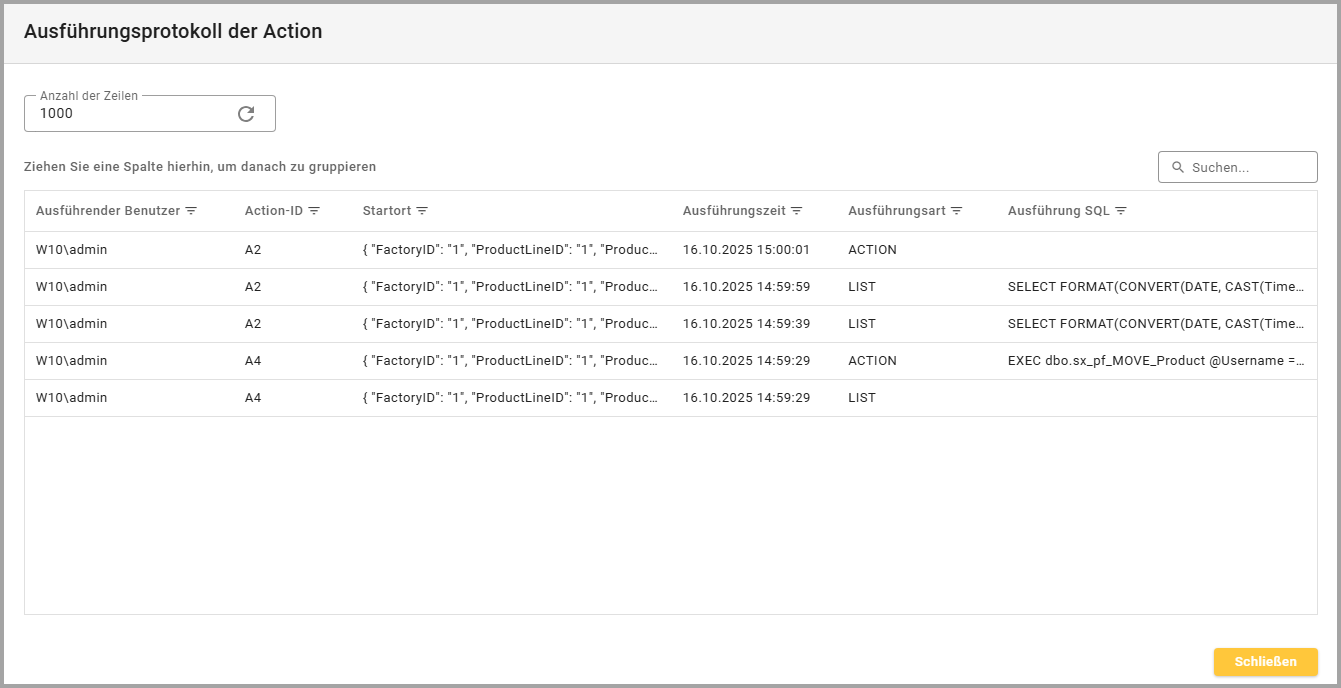This screenshot has height=688, width=1341.
Task: Click the magnifier icon in search box
Action: (x=1177, y=168)
